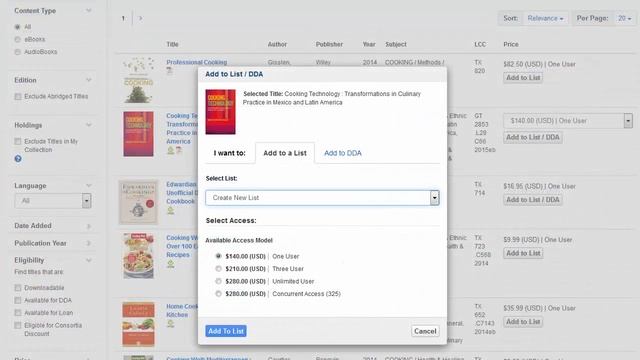The width and height of the screenshot is (640, 360).
Task: Click the Title column header
Action: click(172, 44)
